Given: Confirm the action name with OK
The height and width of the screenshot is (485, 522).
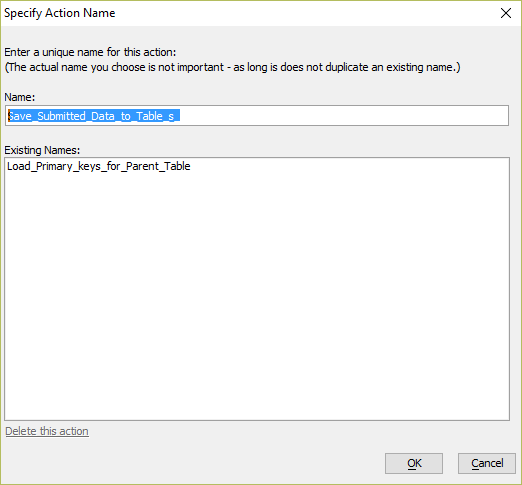Looking at the screenshot, I should (414, 463).
